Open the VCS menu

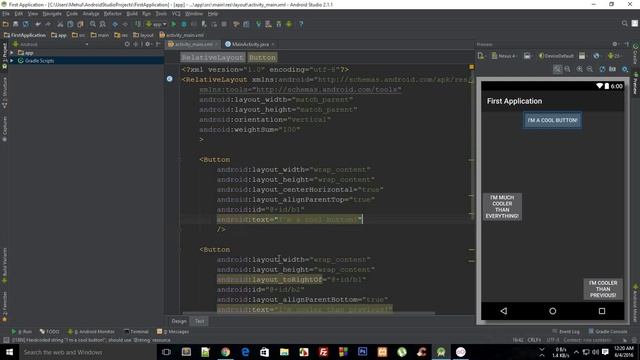coord(176,14)
